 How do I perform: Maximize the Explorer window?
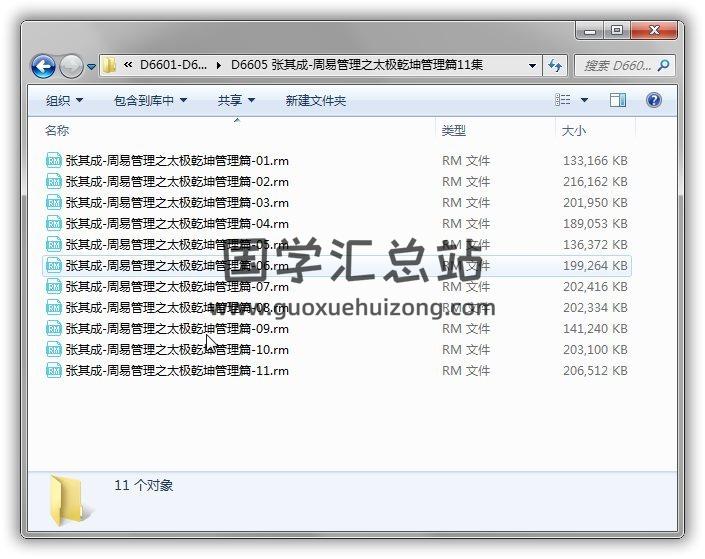[x=617, y=31]
